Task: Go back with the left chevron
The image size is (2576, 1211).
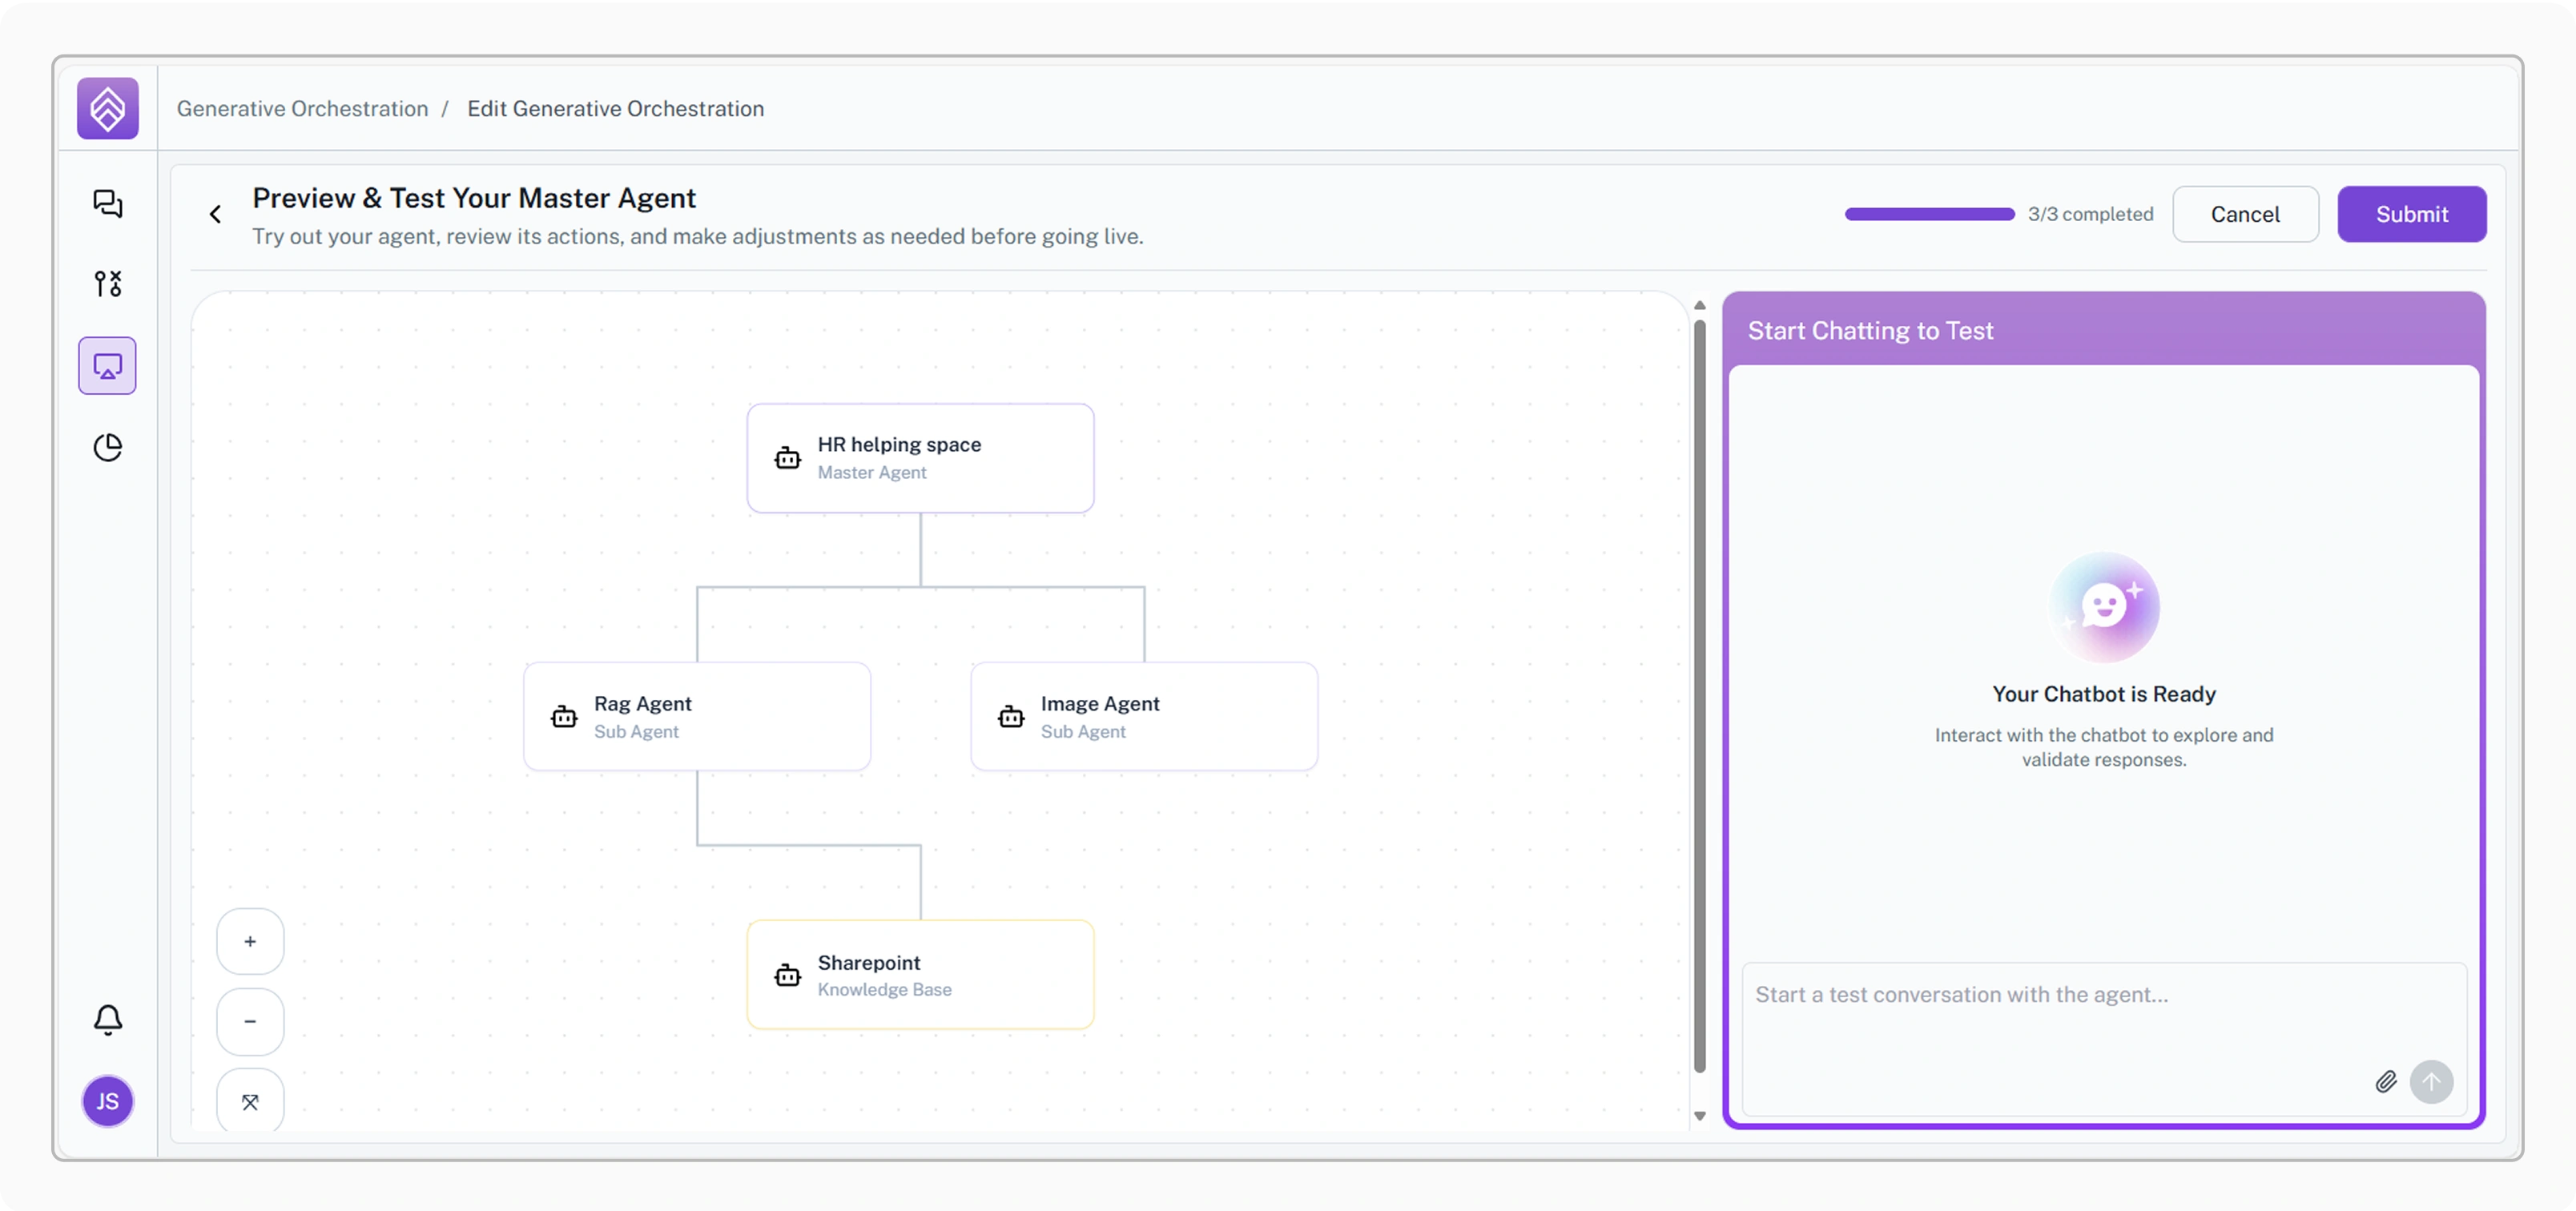Action: [215, 214]
